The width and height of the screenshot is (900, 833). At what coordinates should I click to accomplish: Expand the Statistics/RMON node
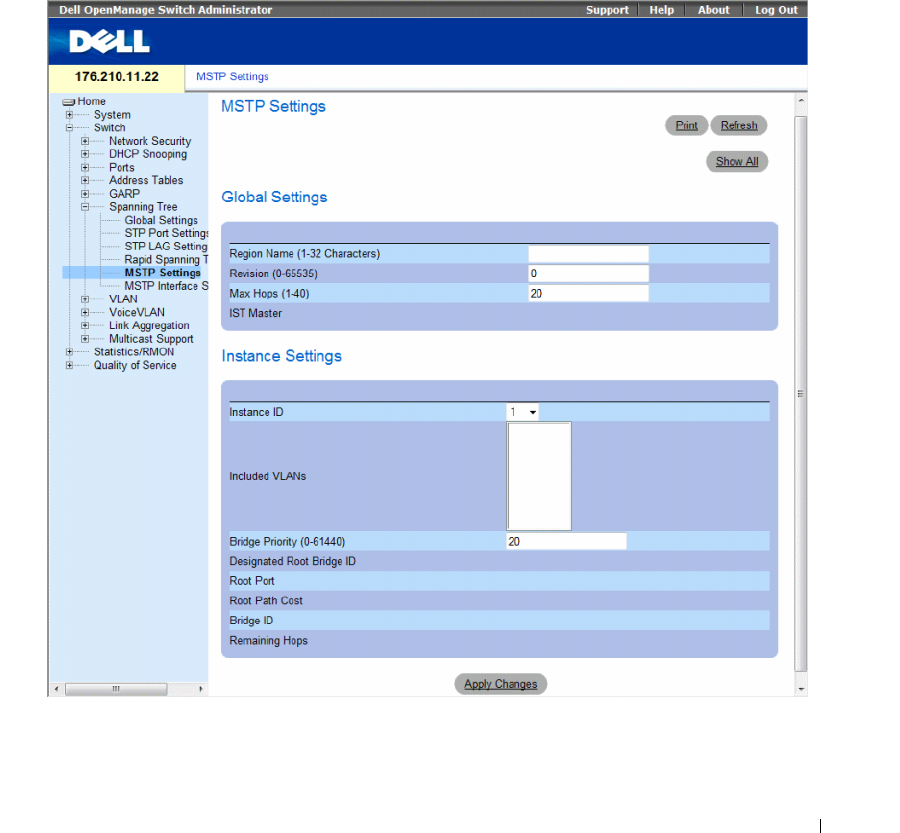tap(69, 352)
